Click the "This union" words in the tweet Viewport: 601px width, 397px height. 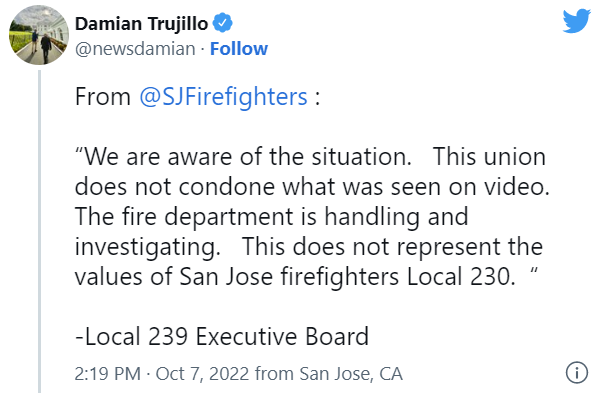[489, 157]
